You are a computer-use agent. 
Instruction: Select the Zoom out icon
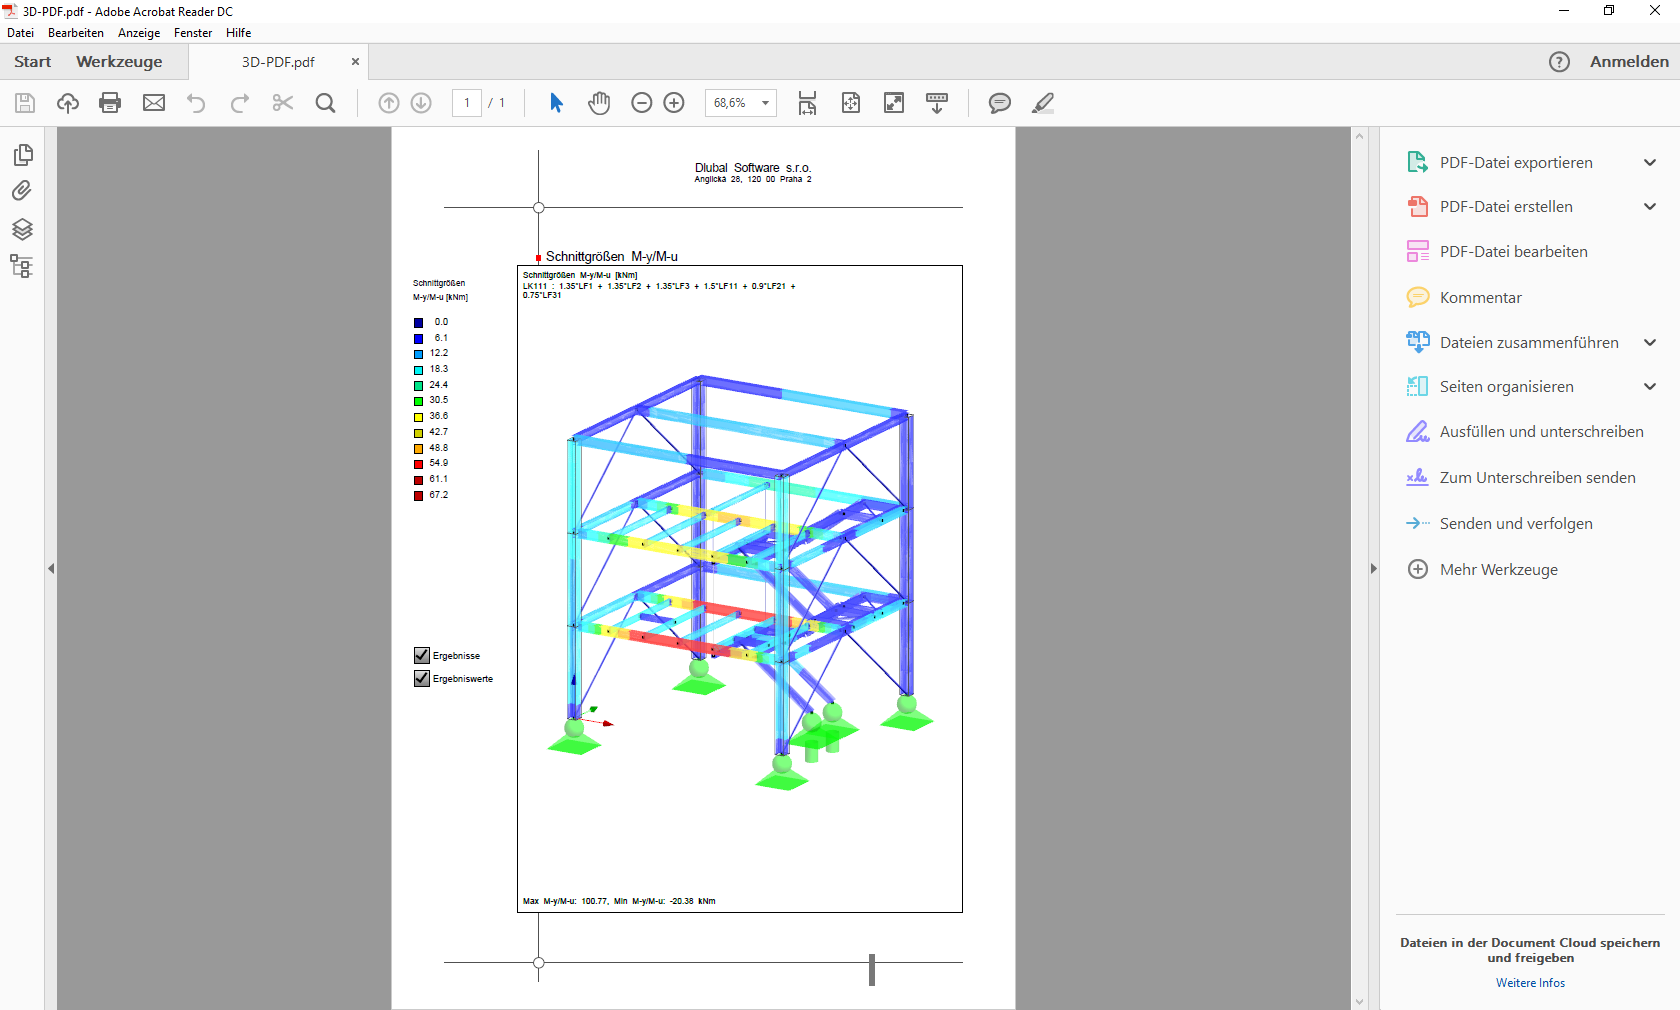(641, 103)
